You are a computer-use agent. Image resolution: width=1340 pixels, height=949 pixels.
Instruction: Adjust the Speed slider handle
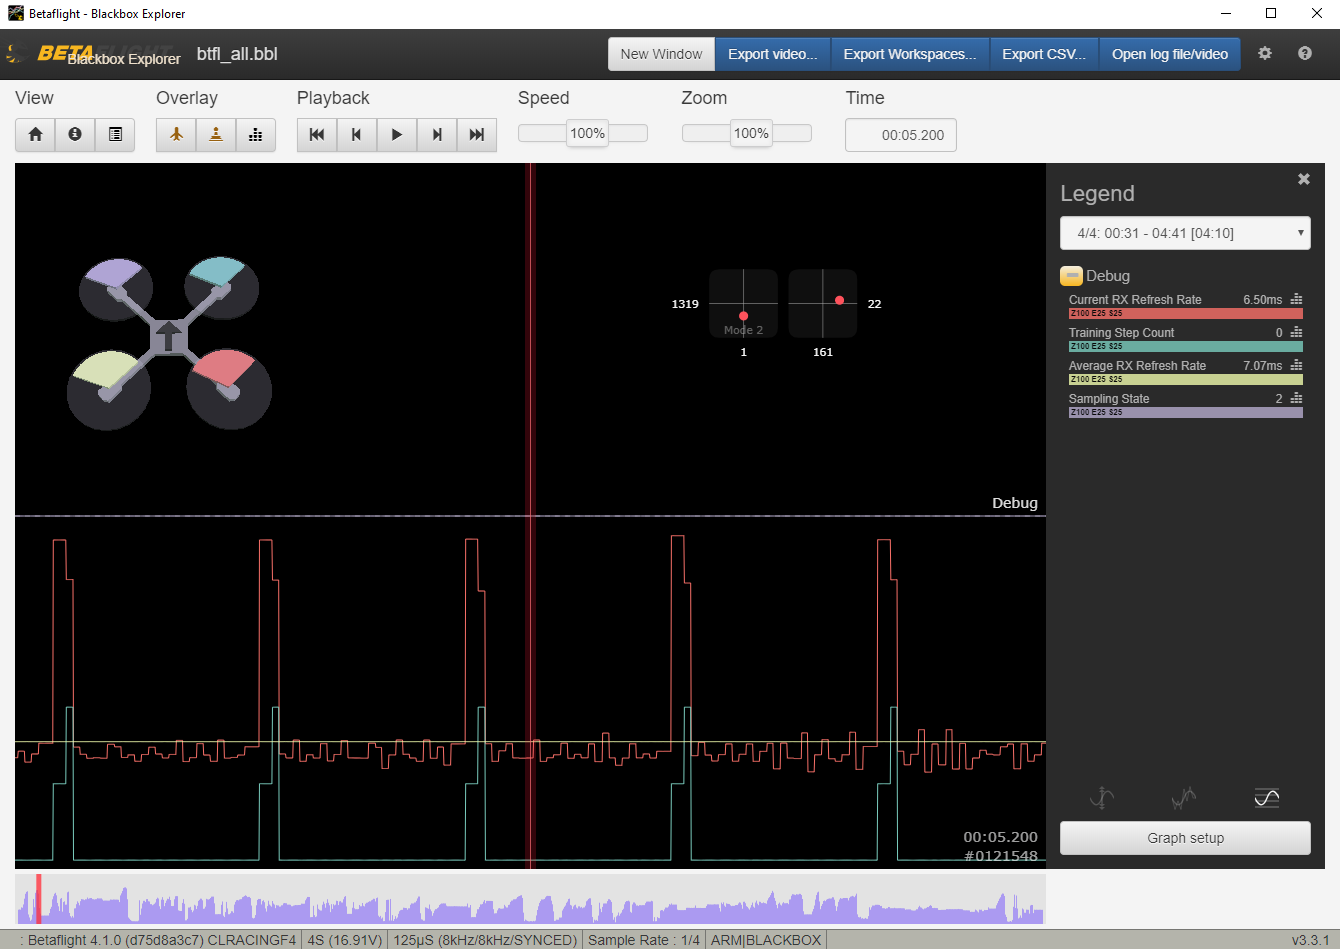click(587, 133)
